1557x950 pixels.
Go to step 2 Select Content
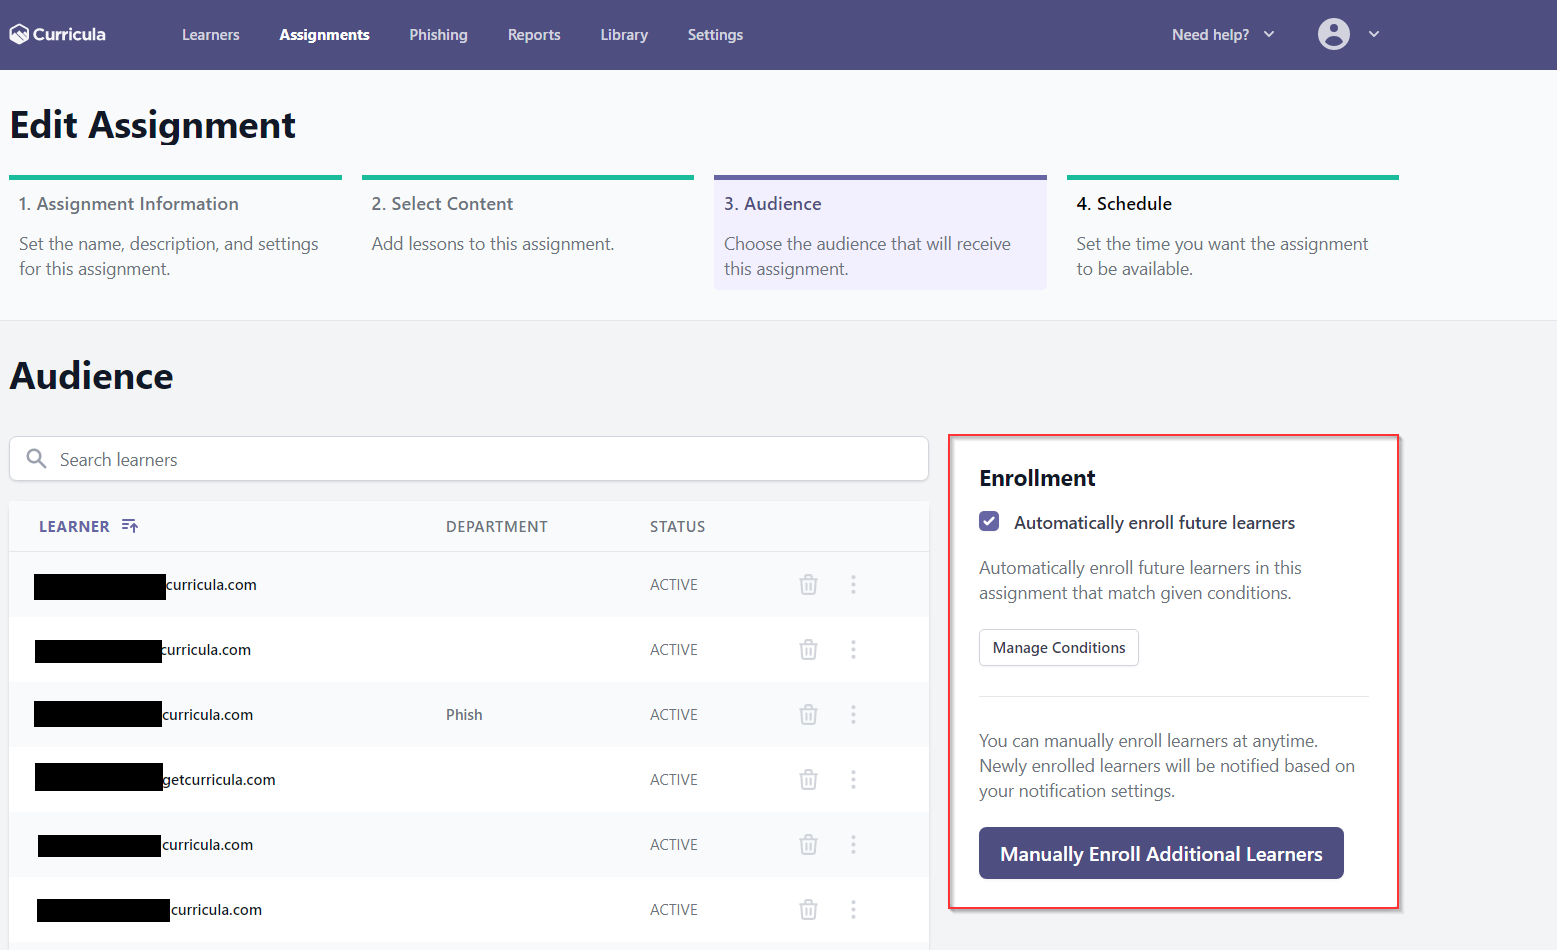[x=527, y=233]
